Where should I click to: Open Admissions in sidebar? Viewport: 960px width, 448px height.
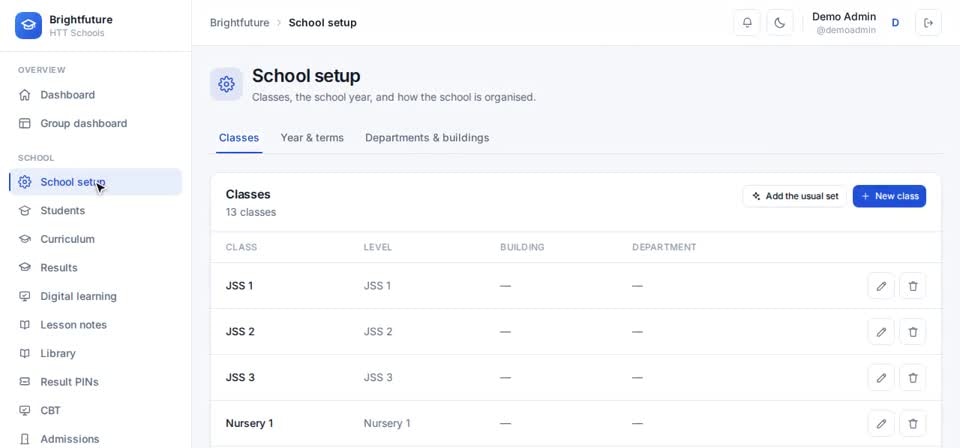click(x=96, y=439)
